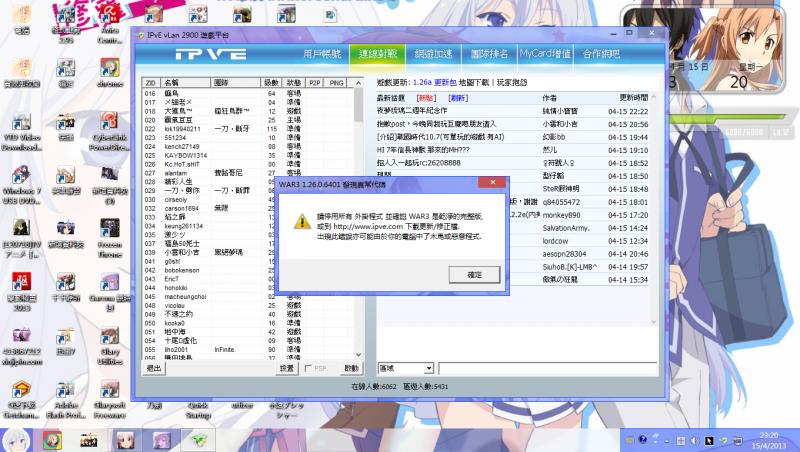Switch to the 網遊加速 tab
This screenshot has height=452, width=800.
(x=433, y=54)
